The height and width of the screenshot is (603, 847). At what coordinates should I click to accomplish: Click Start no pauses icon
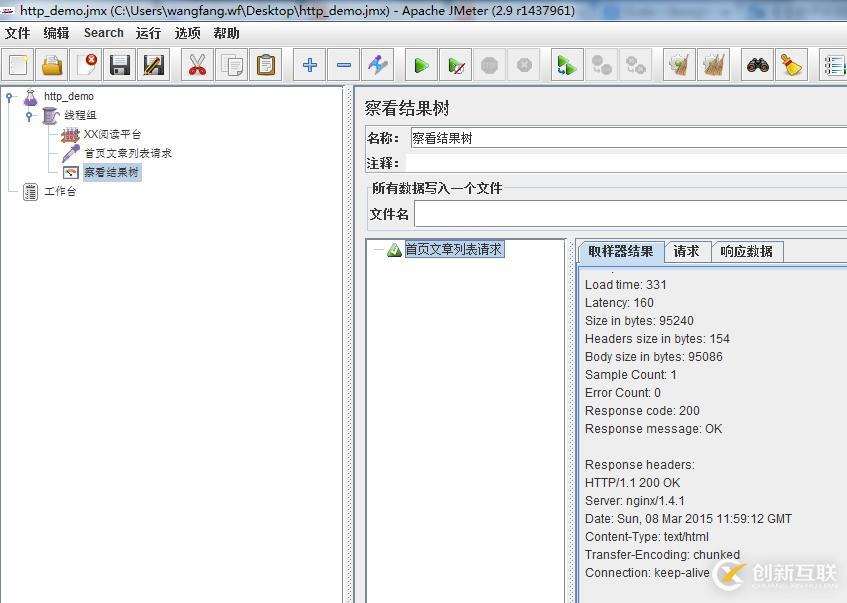coord(455,65)
